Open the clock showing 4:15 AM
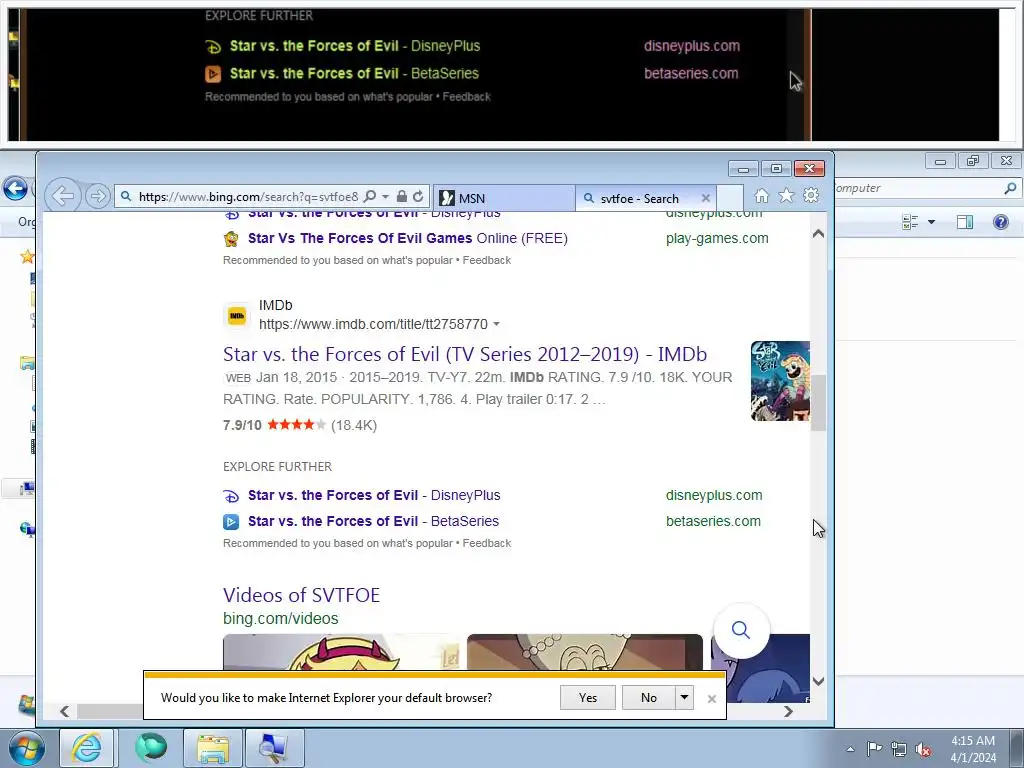Viewport: 1024px width, 768px height. pyautogui.click(x=973, y=749)
